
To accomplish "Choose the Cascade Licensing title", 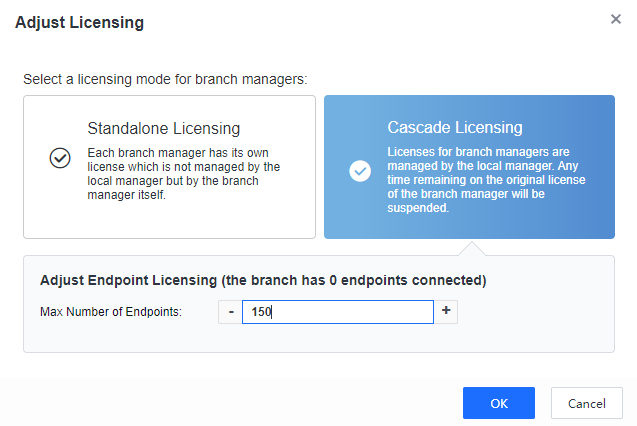I will [455, 128].
